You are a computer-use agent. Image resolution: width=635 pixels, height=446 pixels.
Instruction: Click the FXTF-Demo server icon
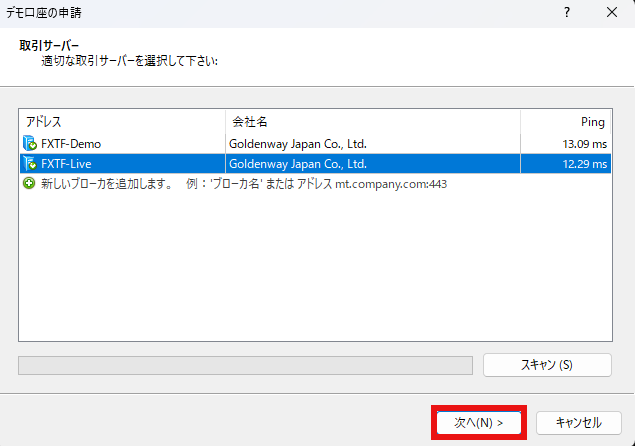click(x=30, y=143)
